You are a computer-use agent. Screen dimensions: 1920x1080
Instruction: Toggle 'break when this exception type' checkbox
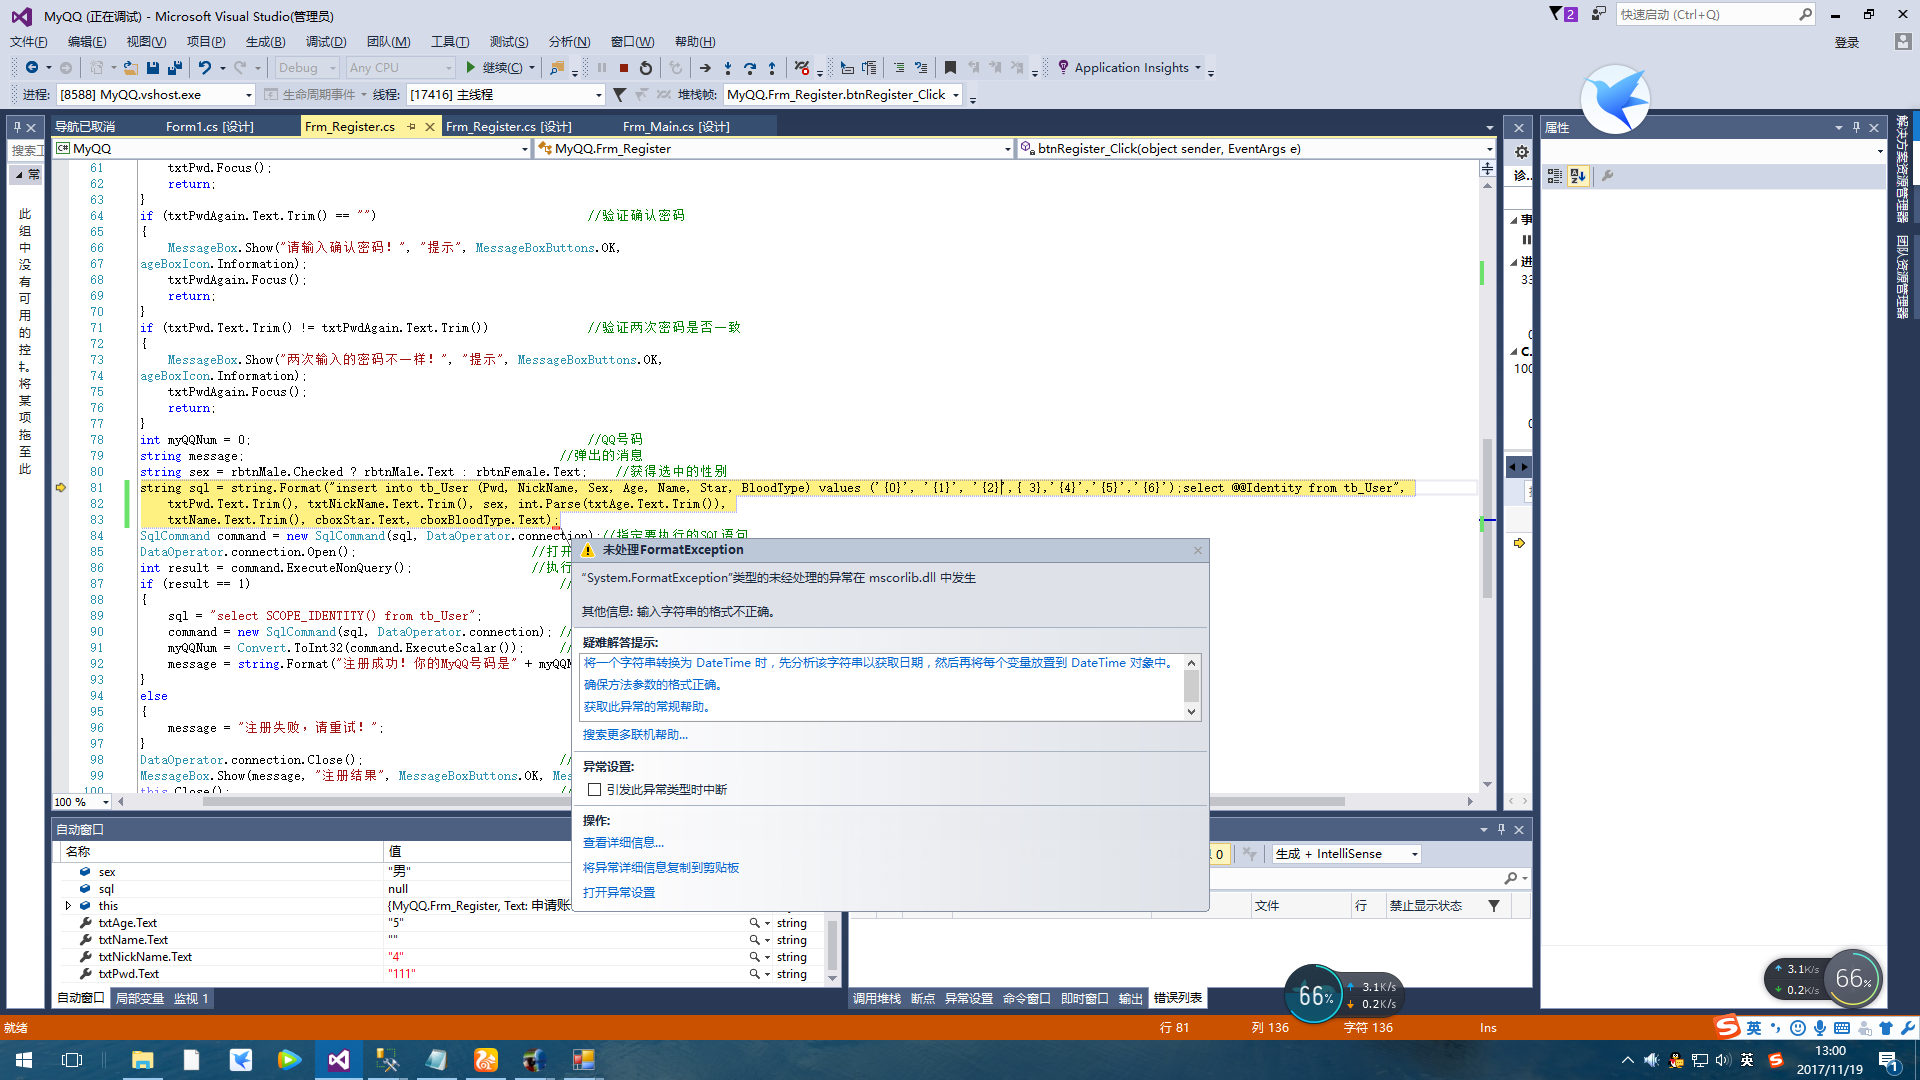594,789
